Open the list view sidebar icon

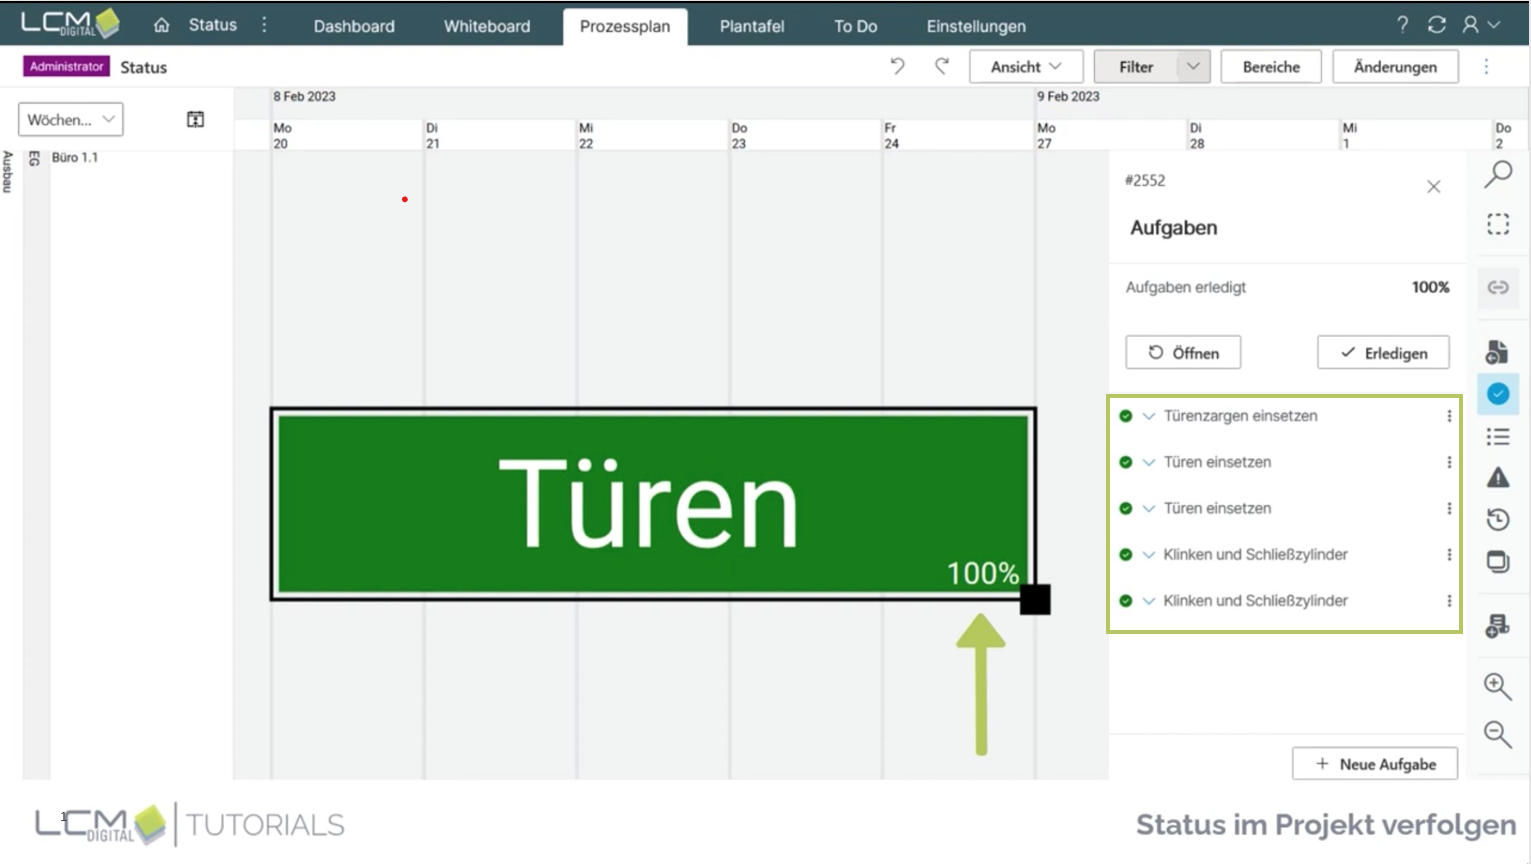pos(1497,437)
